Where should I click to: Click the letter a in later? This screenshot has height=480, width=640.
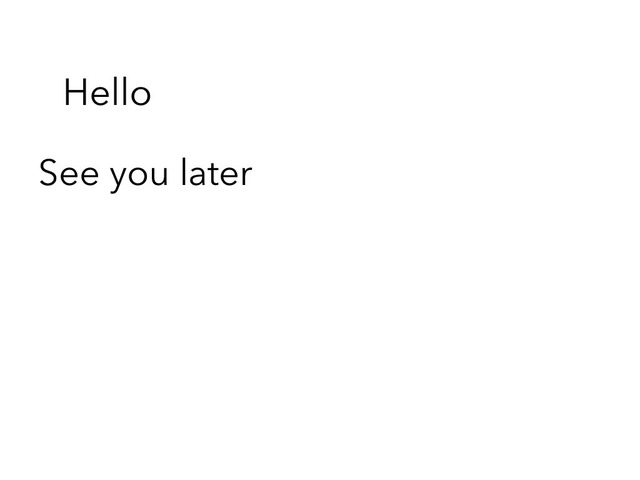tap(195, 176)
